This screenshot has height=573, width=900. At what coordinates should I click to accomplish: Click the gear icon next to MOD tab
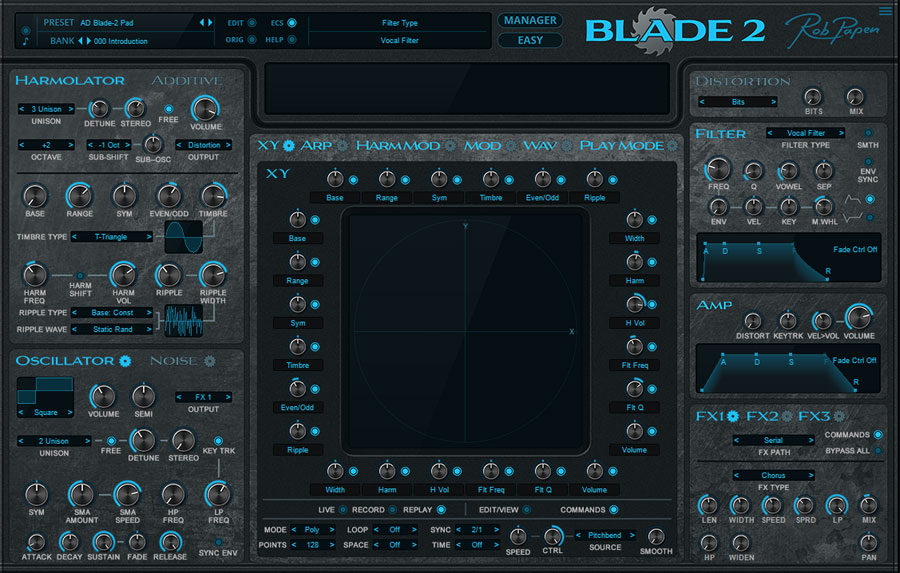click(511, 145)
